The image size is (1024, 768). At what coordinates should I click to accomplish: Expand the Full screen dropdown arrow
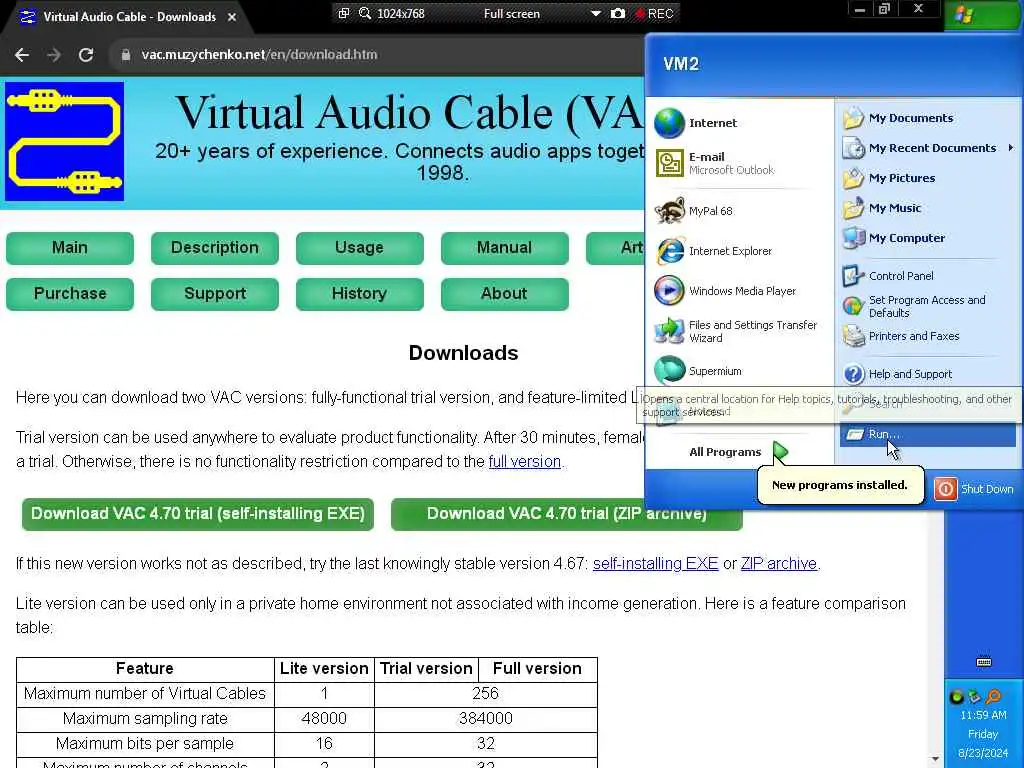click(x=596, y=13)
